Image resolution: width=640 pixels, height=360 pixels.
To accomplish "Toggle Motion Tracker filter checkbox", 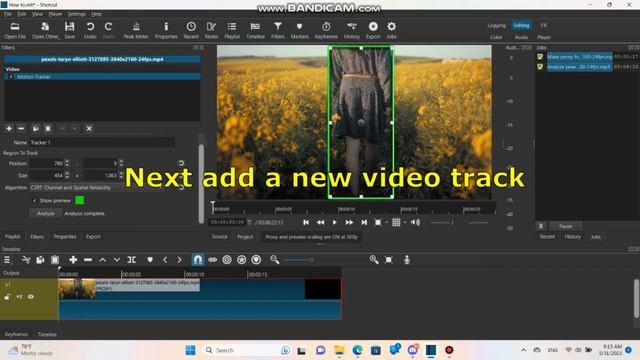I will click(11, 77).
